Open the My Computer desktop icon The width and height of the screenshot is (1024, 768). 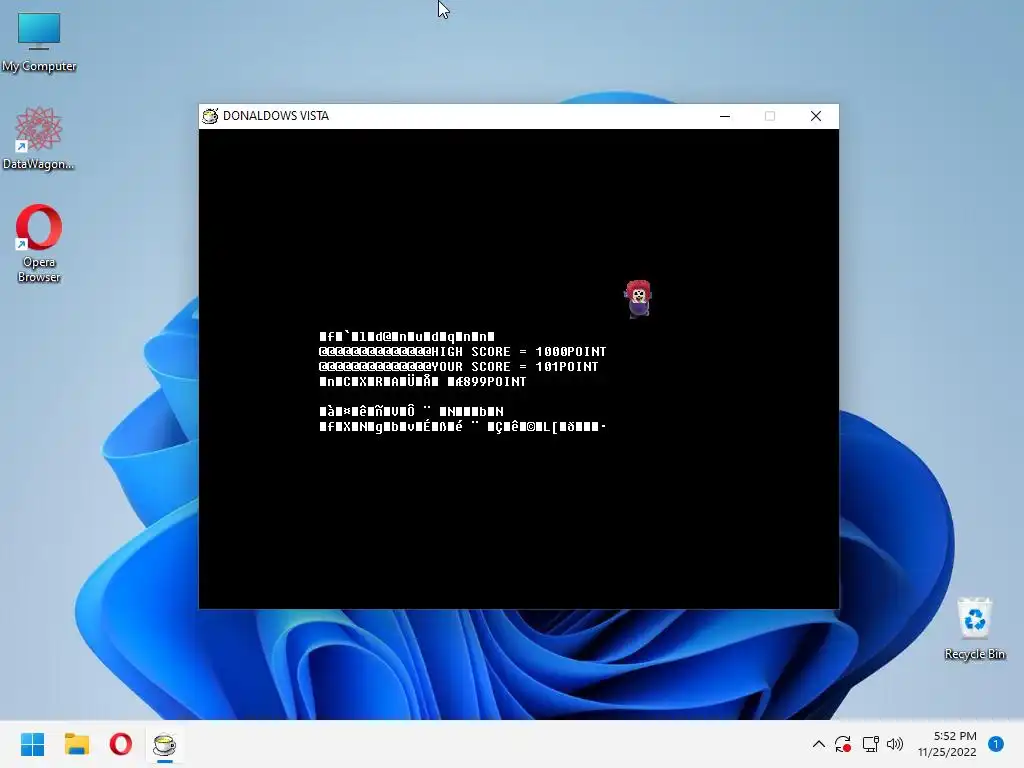pyautogui.click(x=39, y=41)
